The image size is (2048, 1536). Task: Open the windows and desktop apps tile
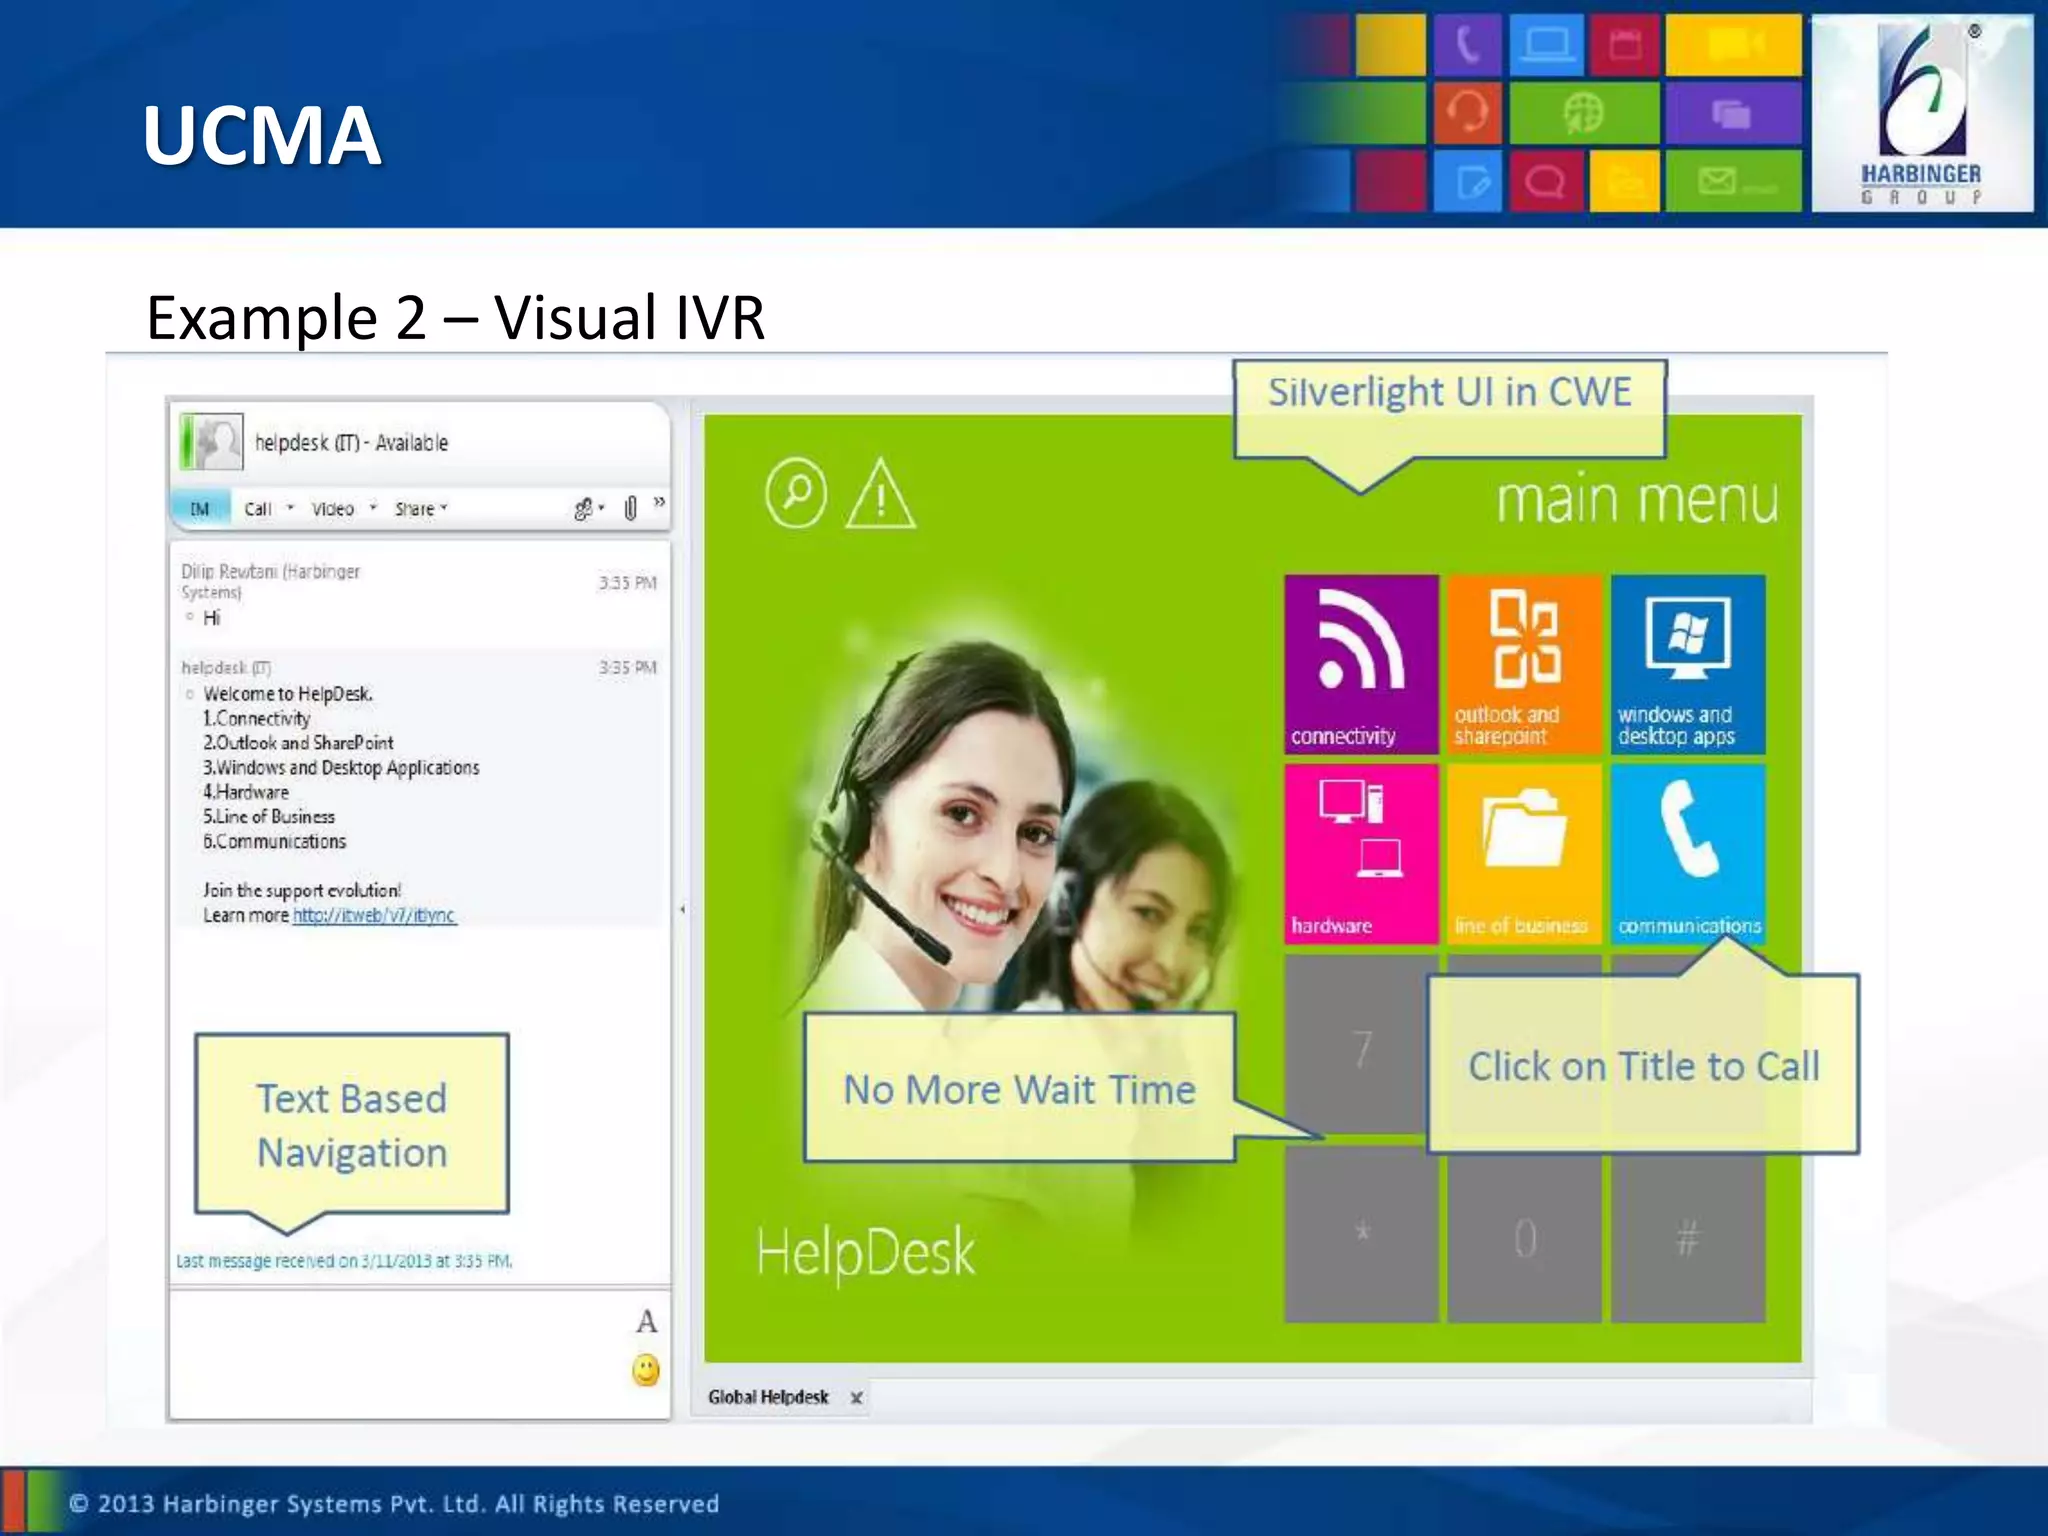[x=1688, y=664]
